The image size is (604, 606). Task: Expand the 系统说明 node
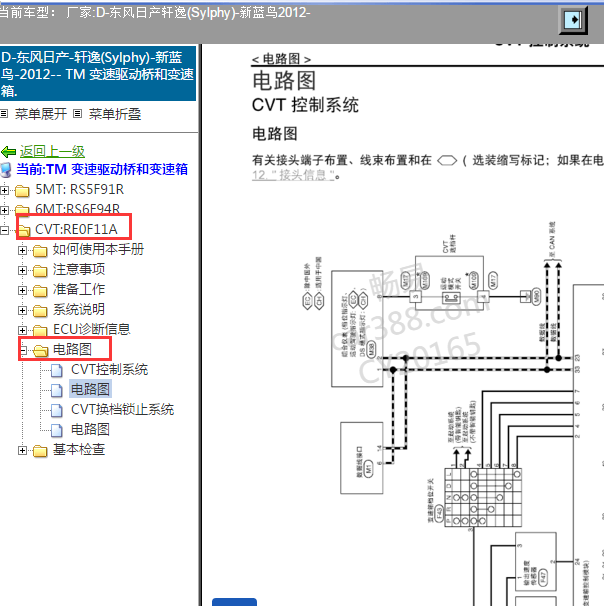tap(22, 310)
